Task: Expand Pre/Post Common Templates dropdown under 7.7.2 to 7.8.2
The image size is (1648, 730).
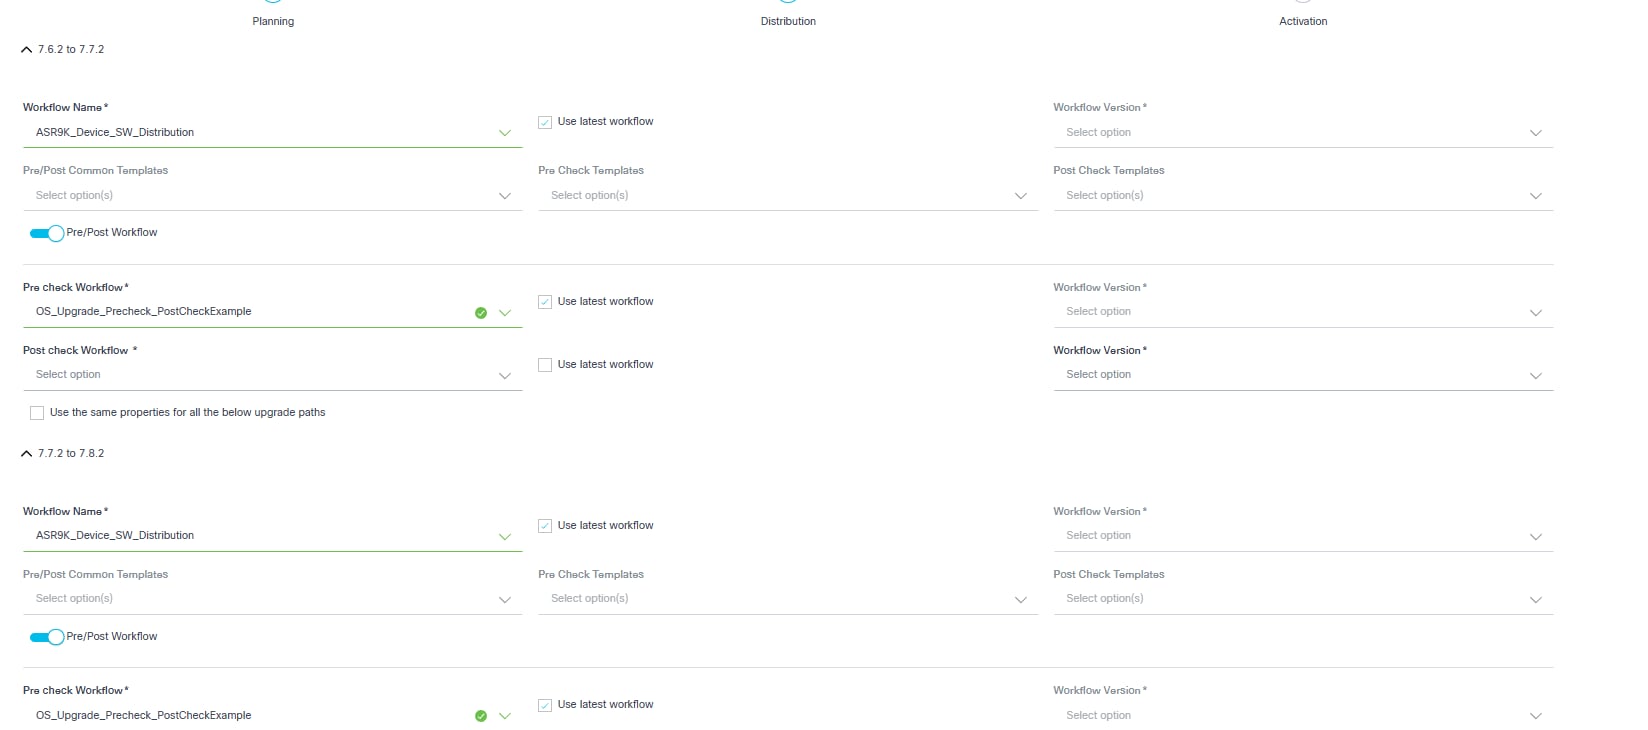Action: click(270, 599)
